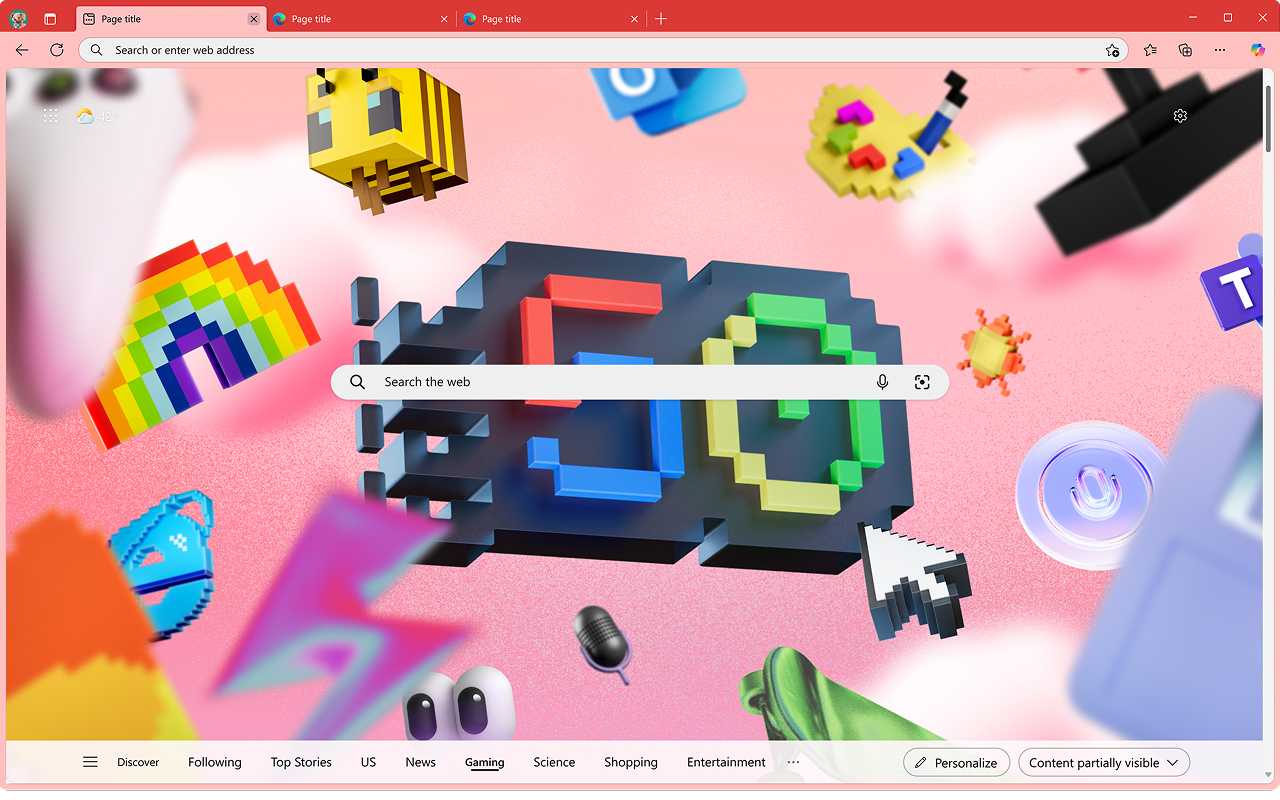
Task: Open Collections icon in toolbar
Action: point(1185,50)
